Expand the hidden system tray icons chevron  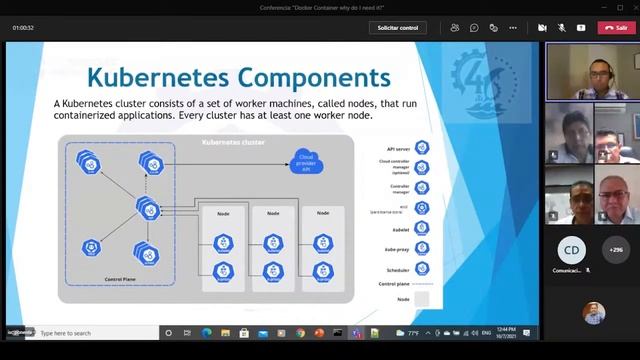click(x=428, y=333)
